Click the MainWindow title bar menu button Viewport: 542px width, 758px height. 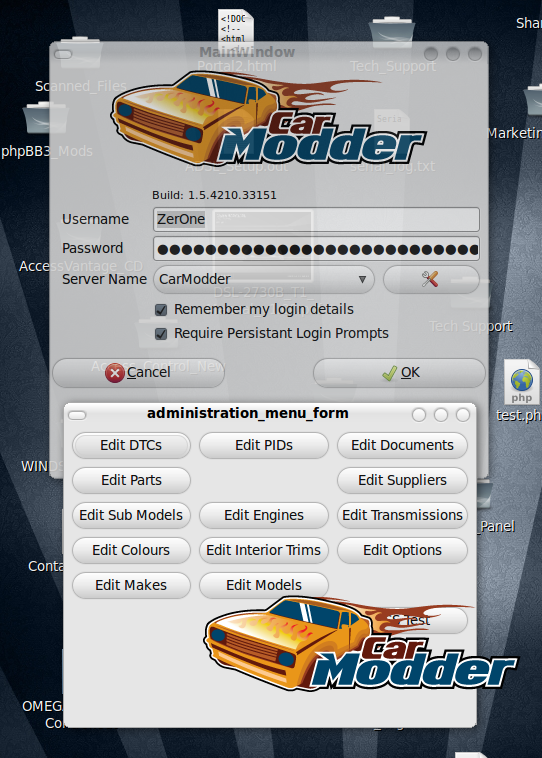click(x=63, y=54)
